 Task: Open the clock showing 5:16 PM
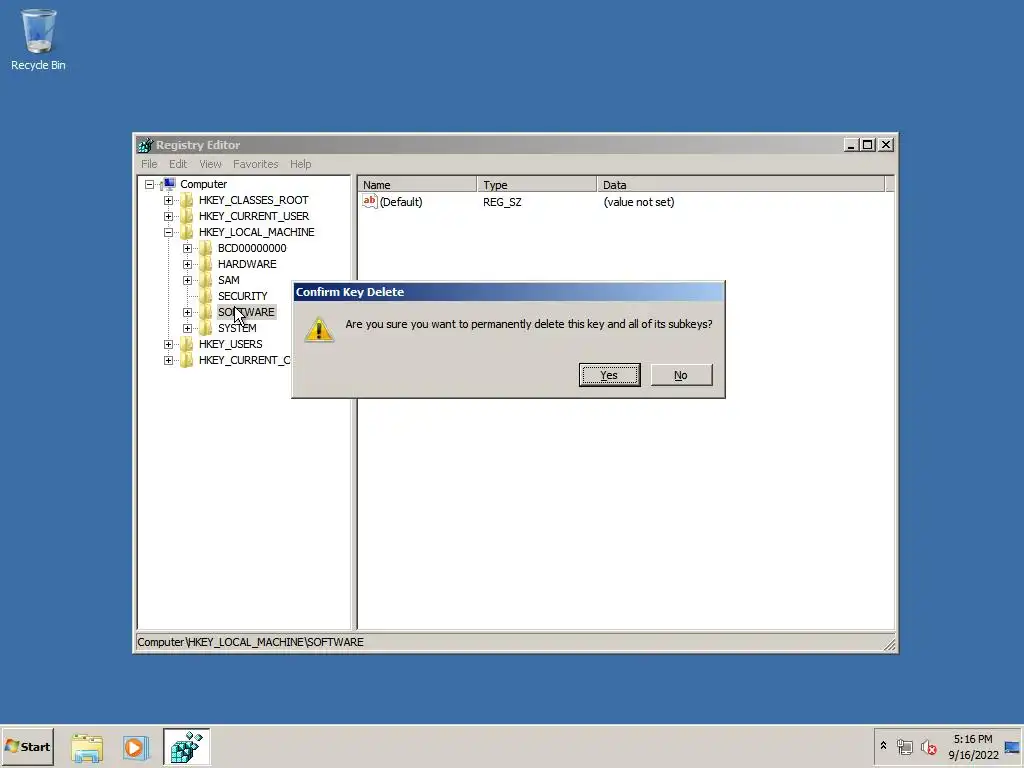tap(973, 746)
